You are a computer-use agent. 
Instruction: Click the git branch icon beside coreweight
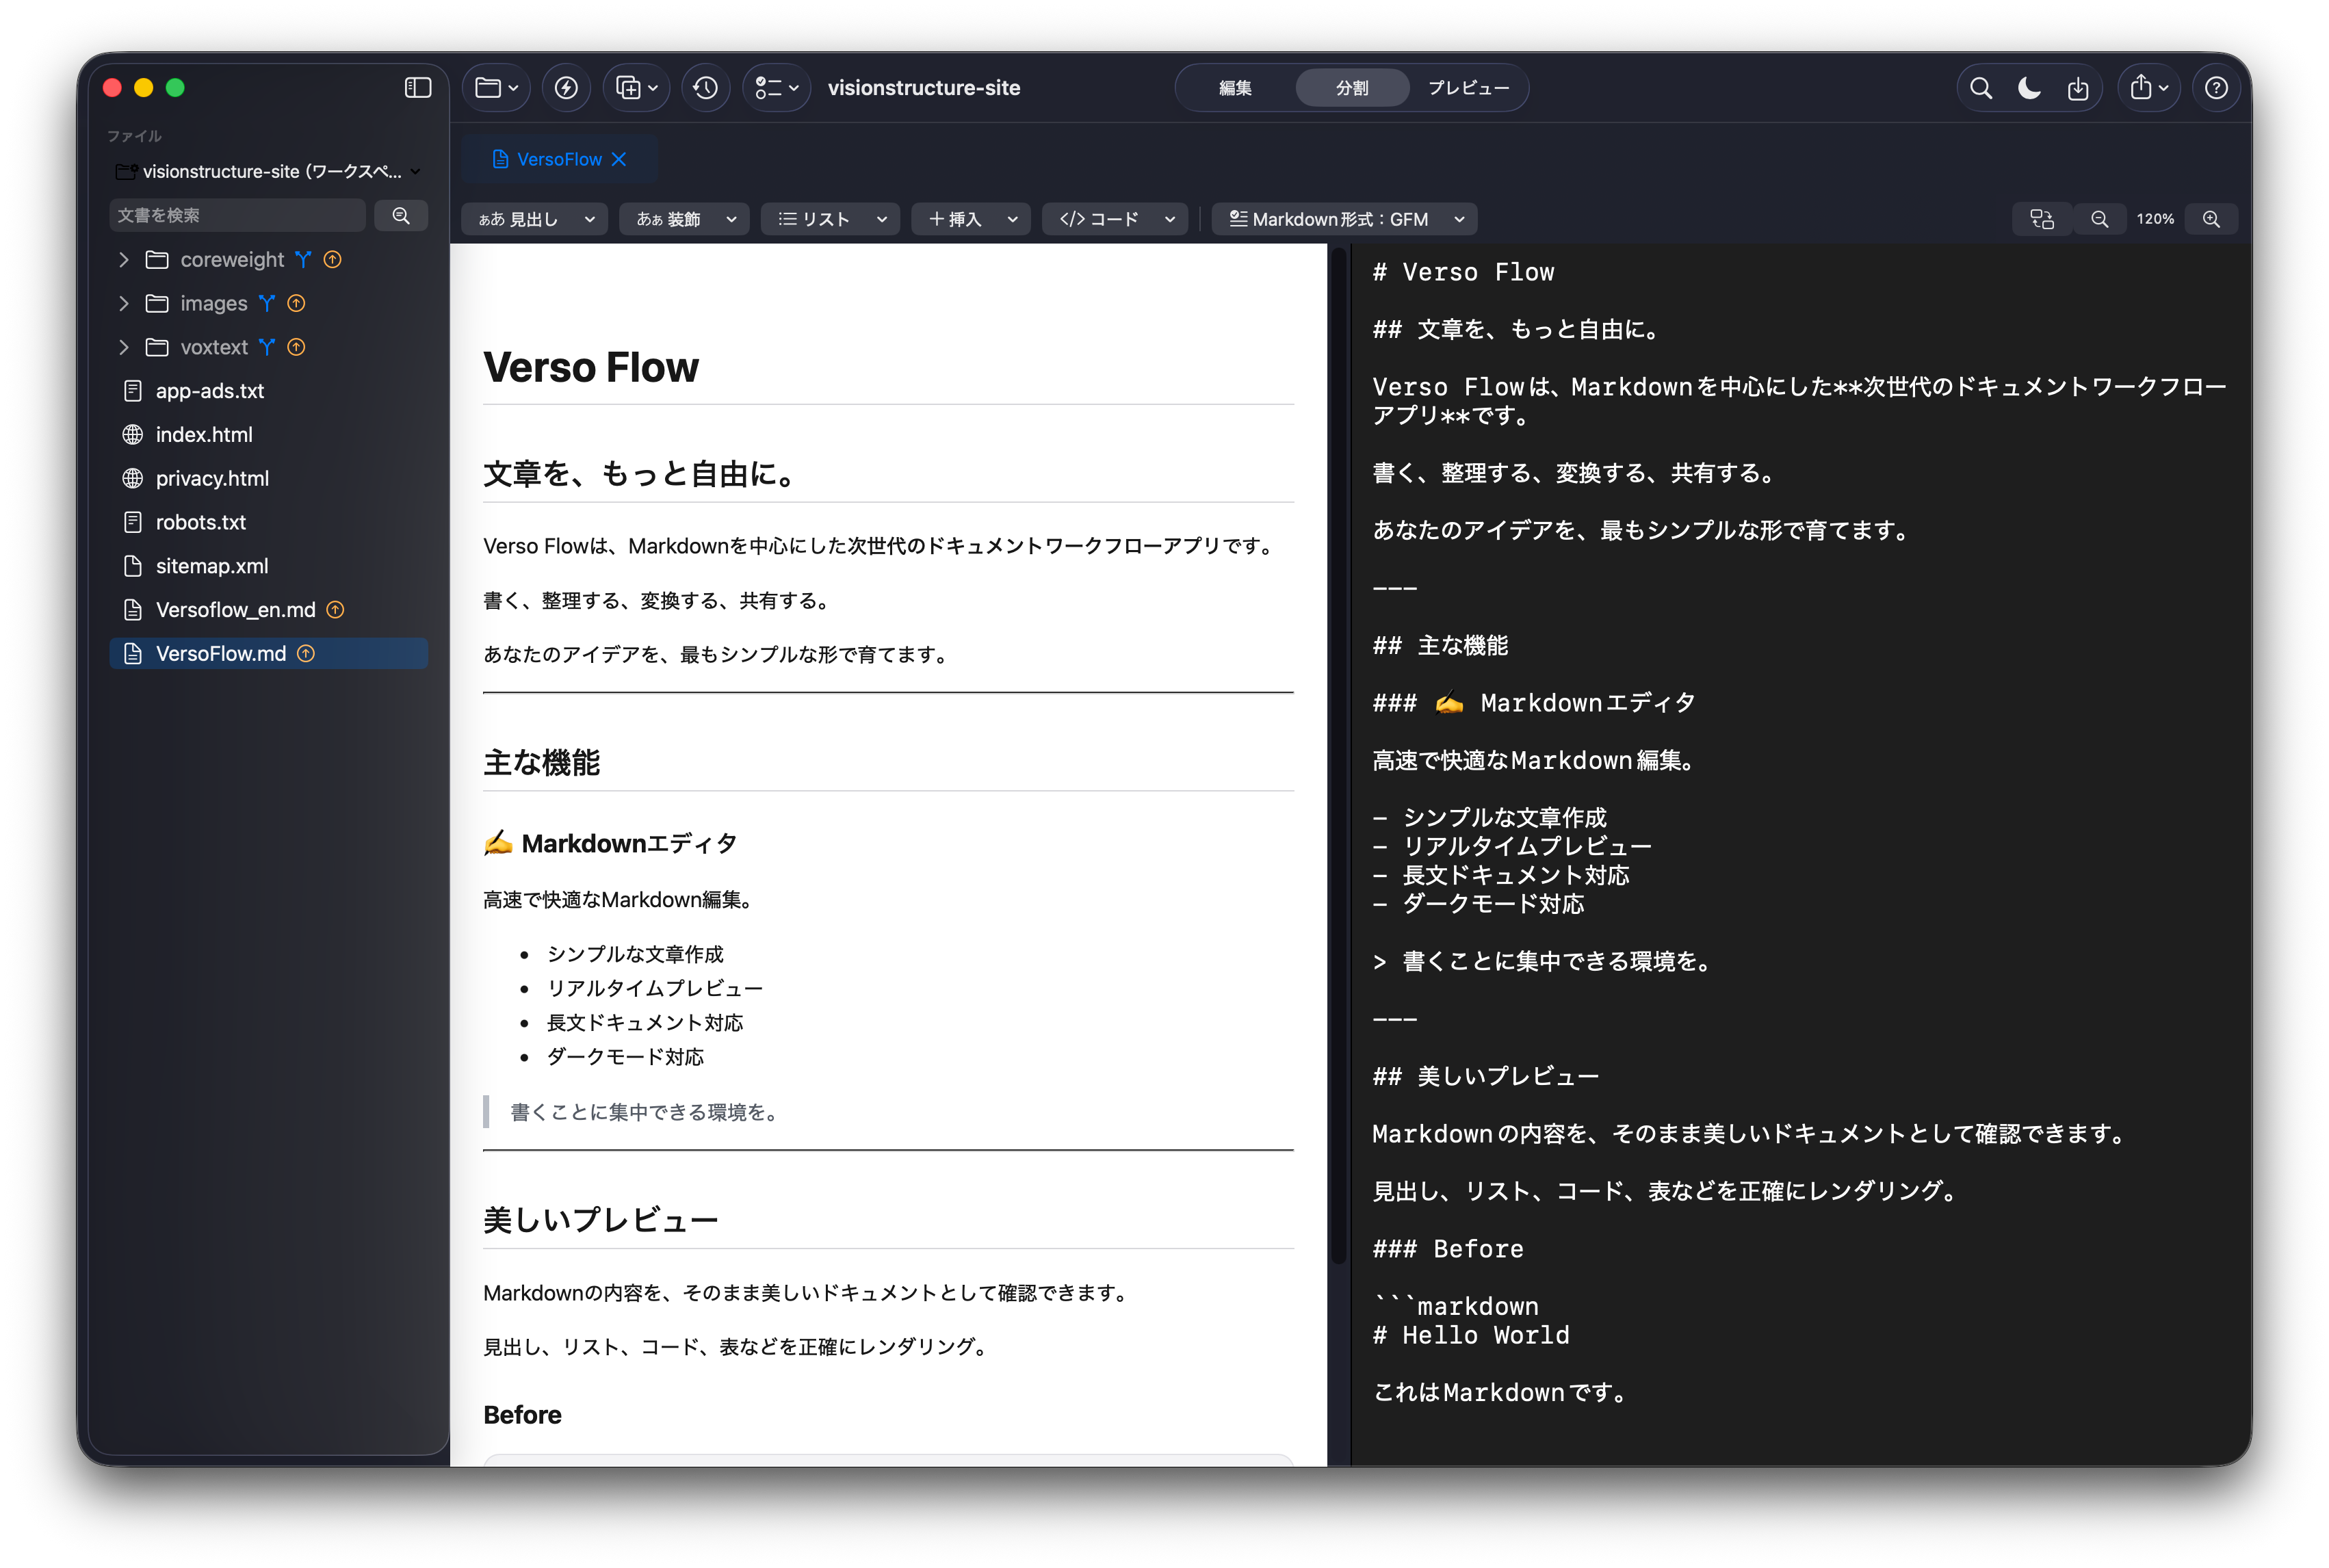pyautogui.click(x=303, y=259)
